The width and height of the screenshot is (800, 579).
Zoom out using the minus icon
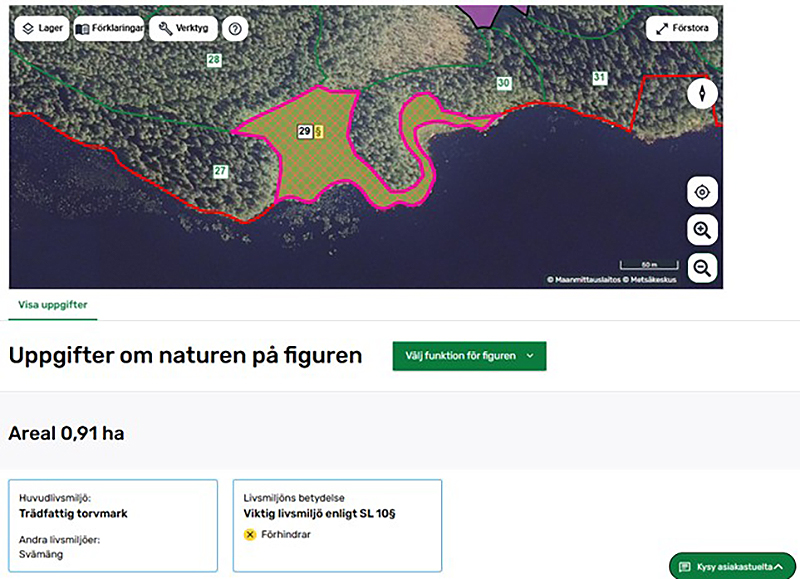(x=702, y=267)
